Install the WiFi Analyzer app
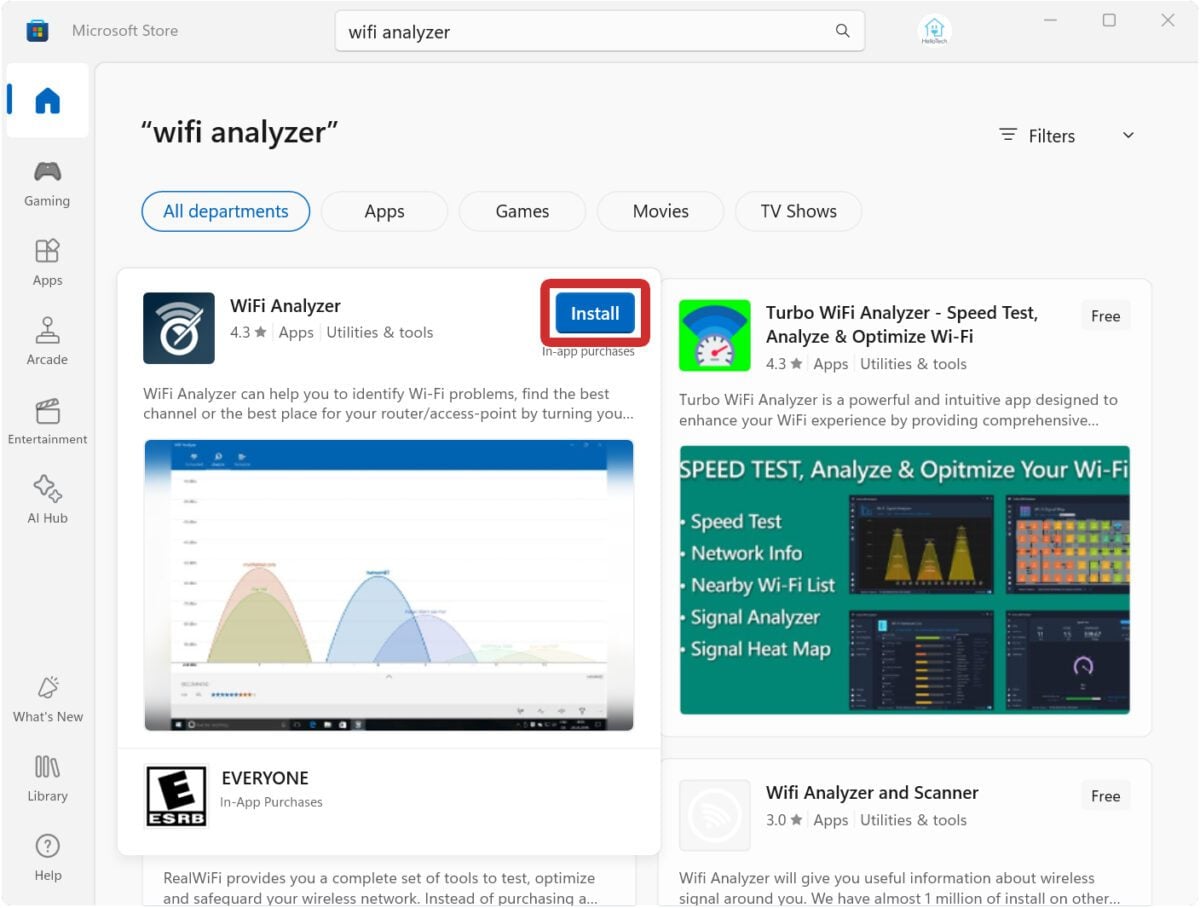The image size is (1200, 908). [594, 313]
